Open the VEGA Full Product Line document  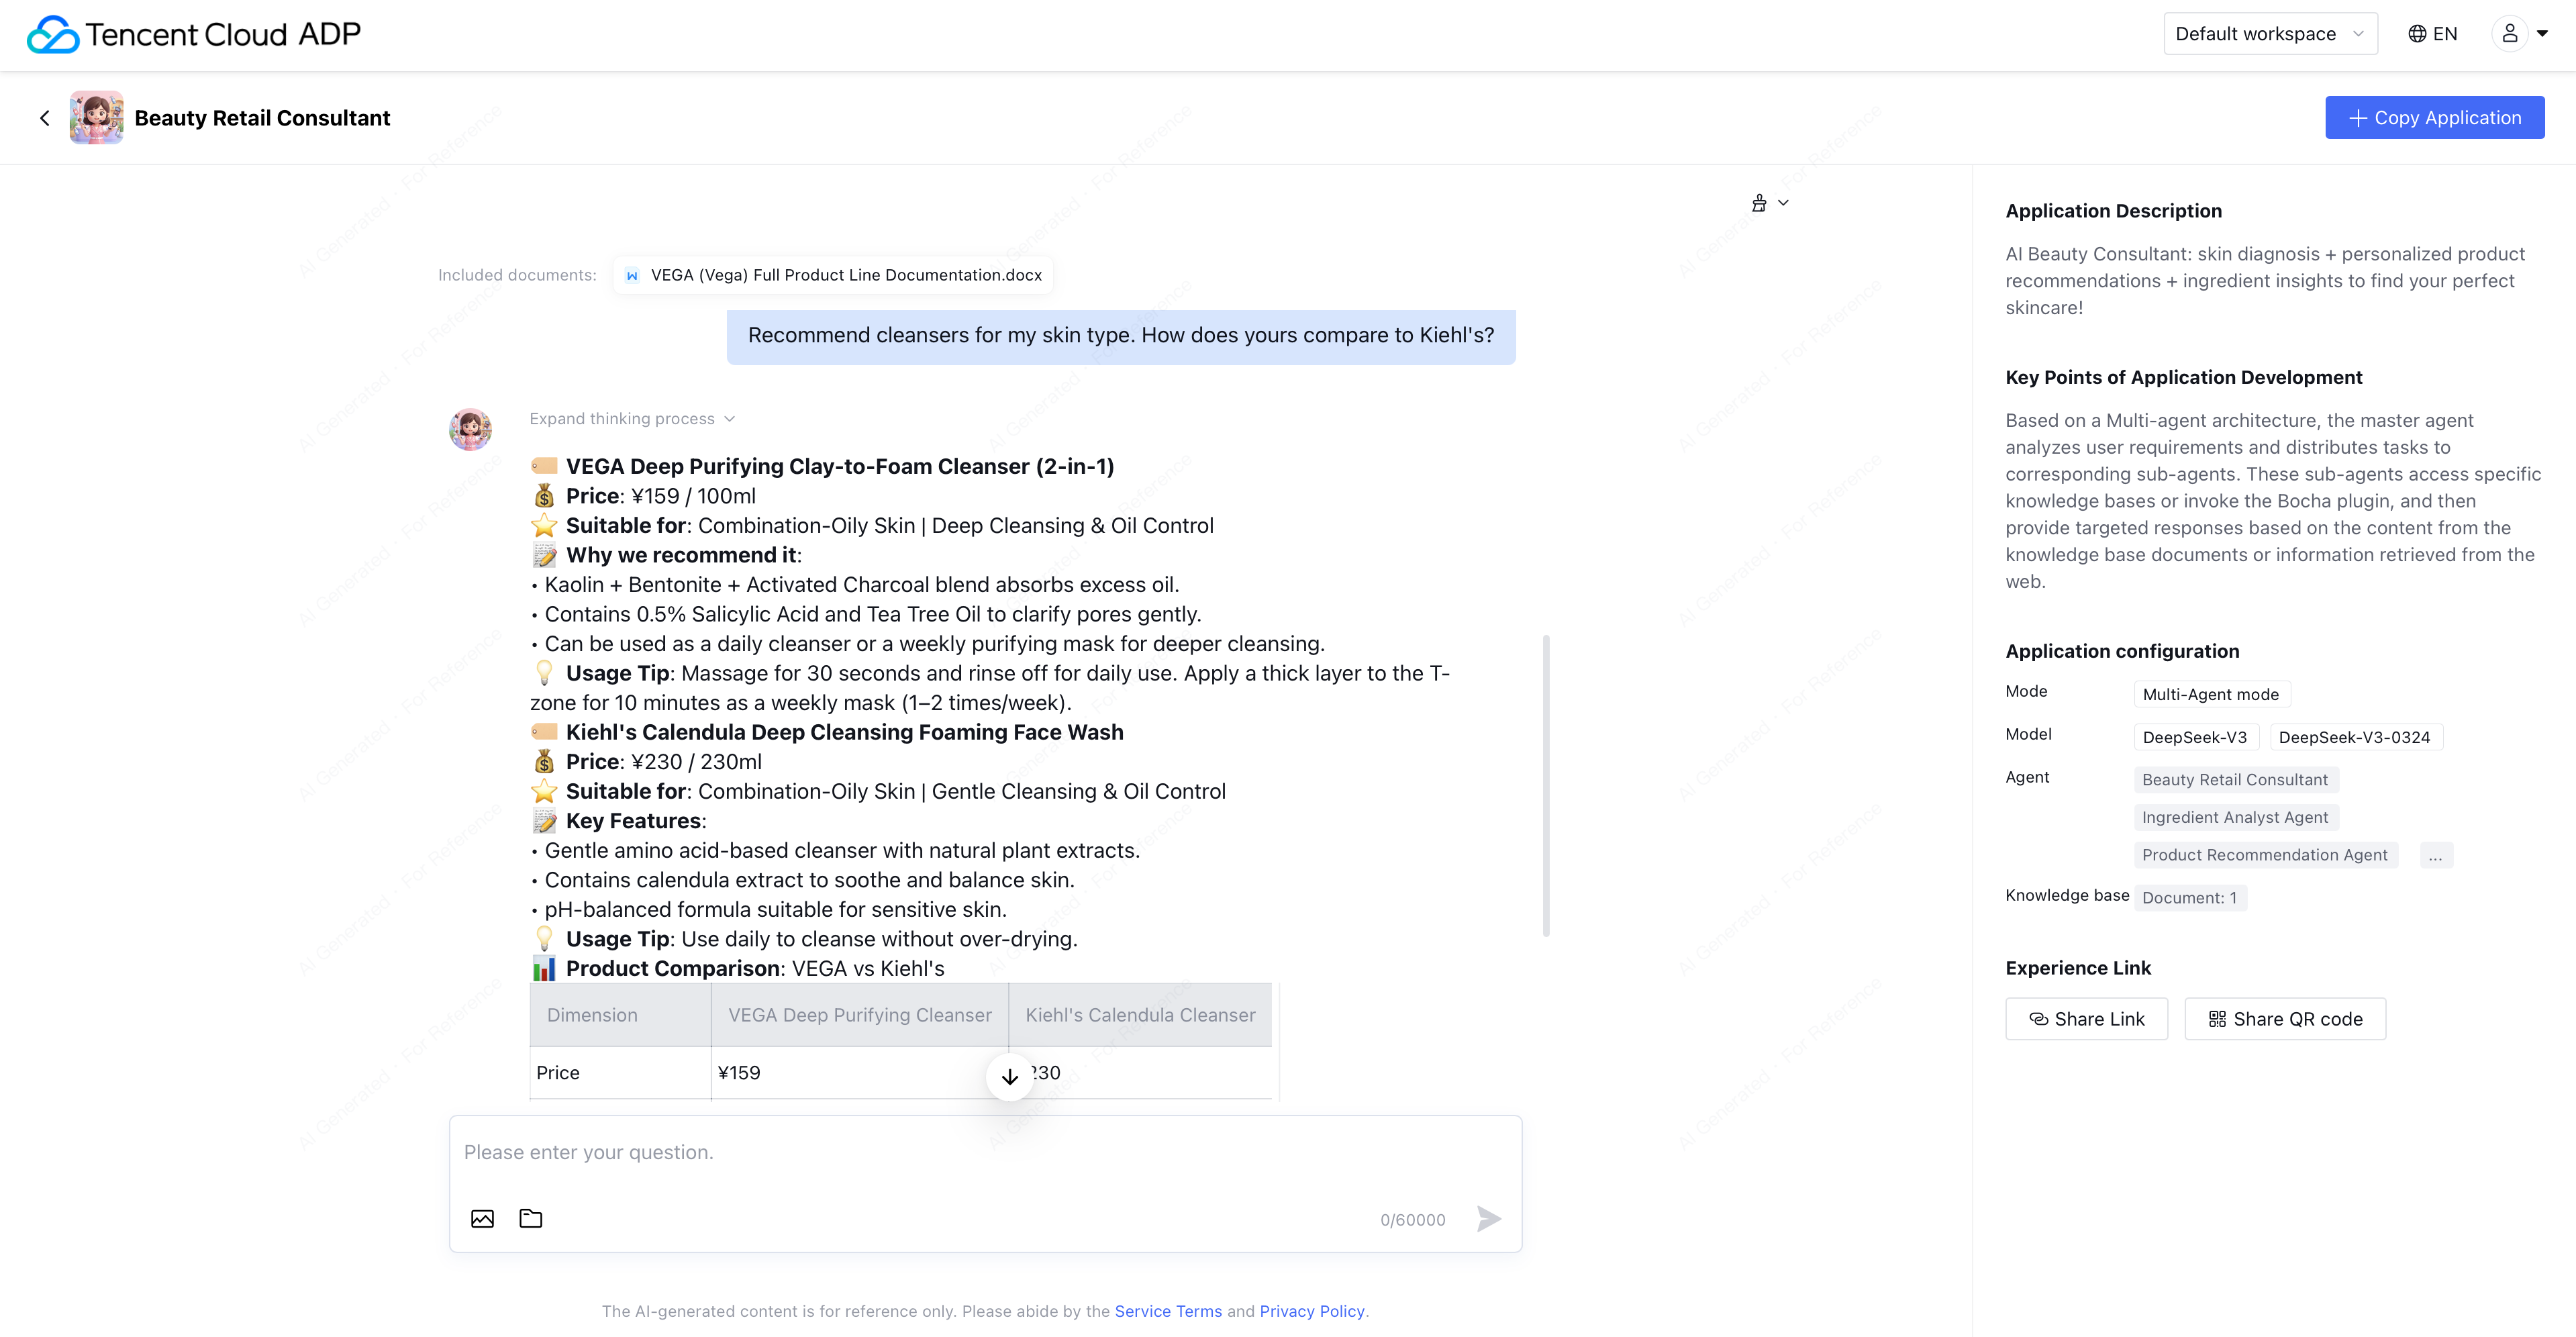(x=833, y=275)
